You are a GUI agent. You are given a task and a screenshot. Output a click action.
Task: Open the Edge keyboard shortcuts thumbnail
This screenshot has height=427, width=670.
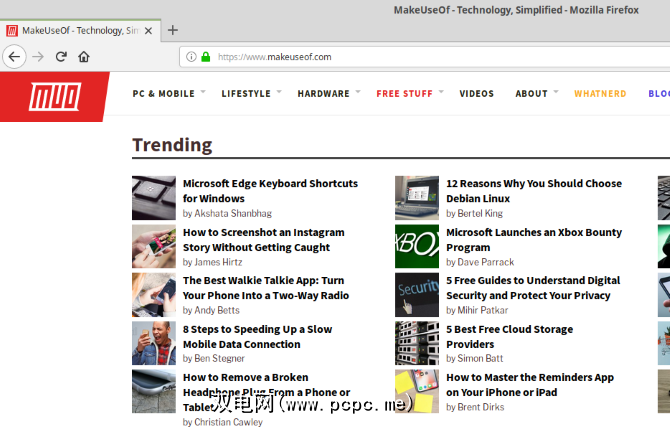tap(154, 197)
